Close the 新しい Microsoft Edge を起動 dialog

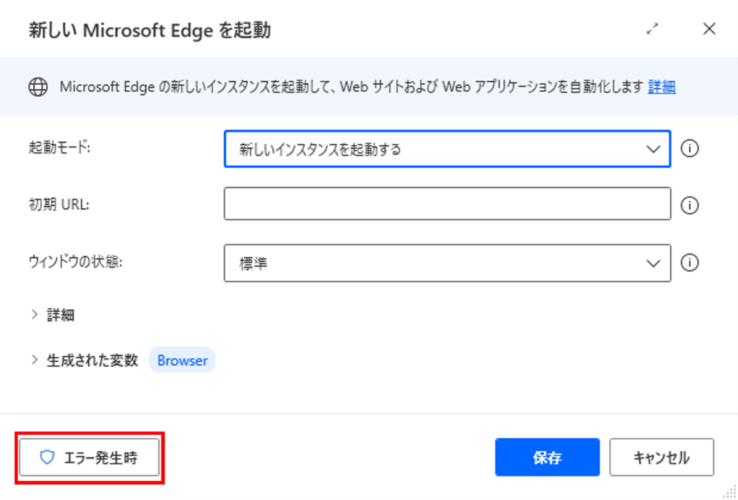coord(709,29)
